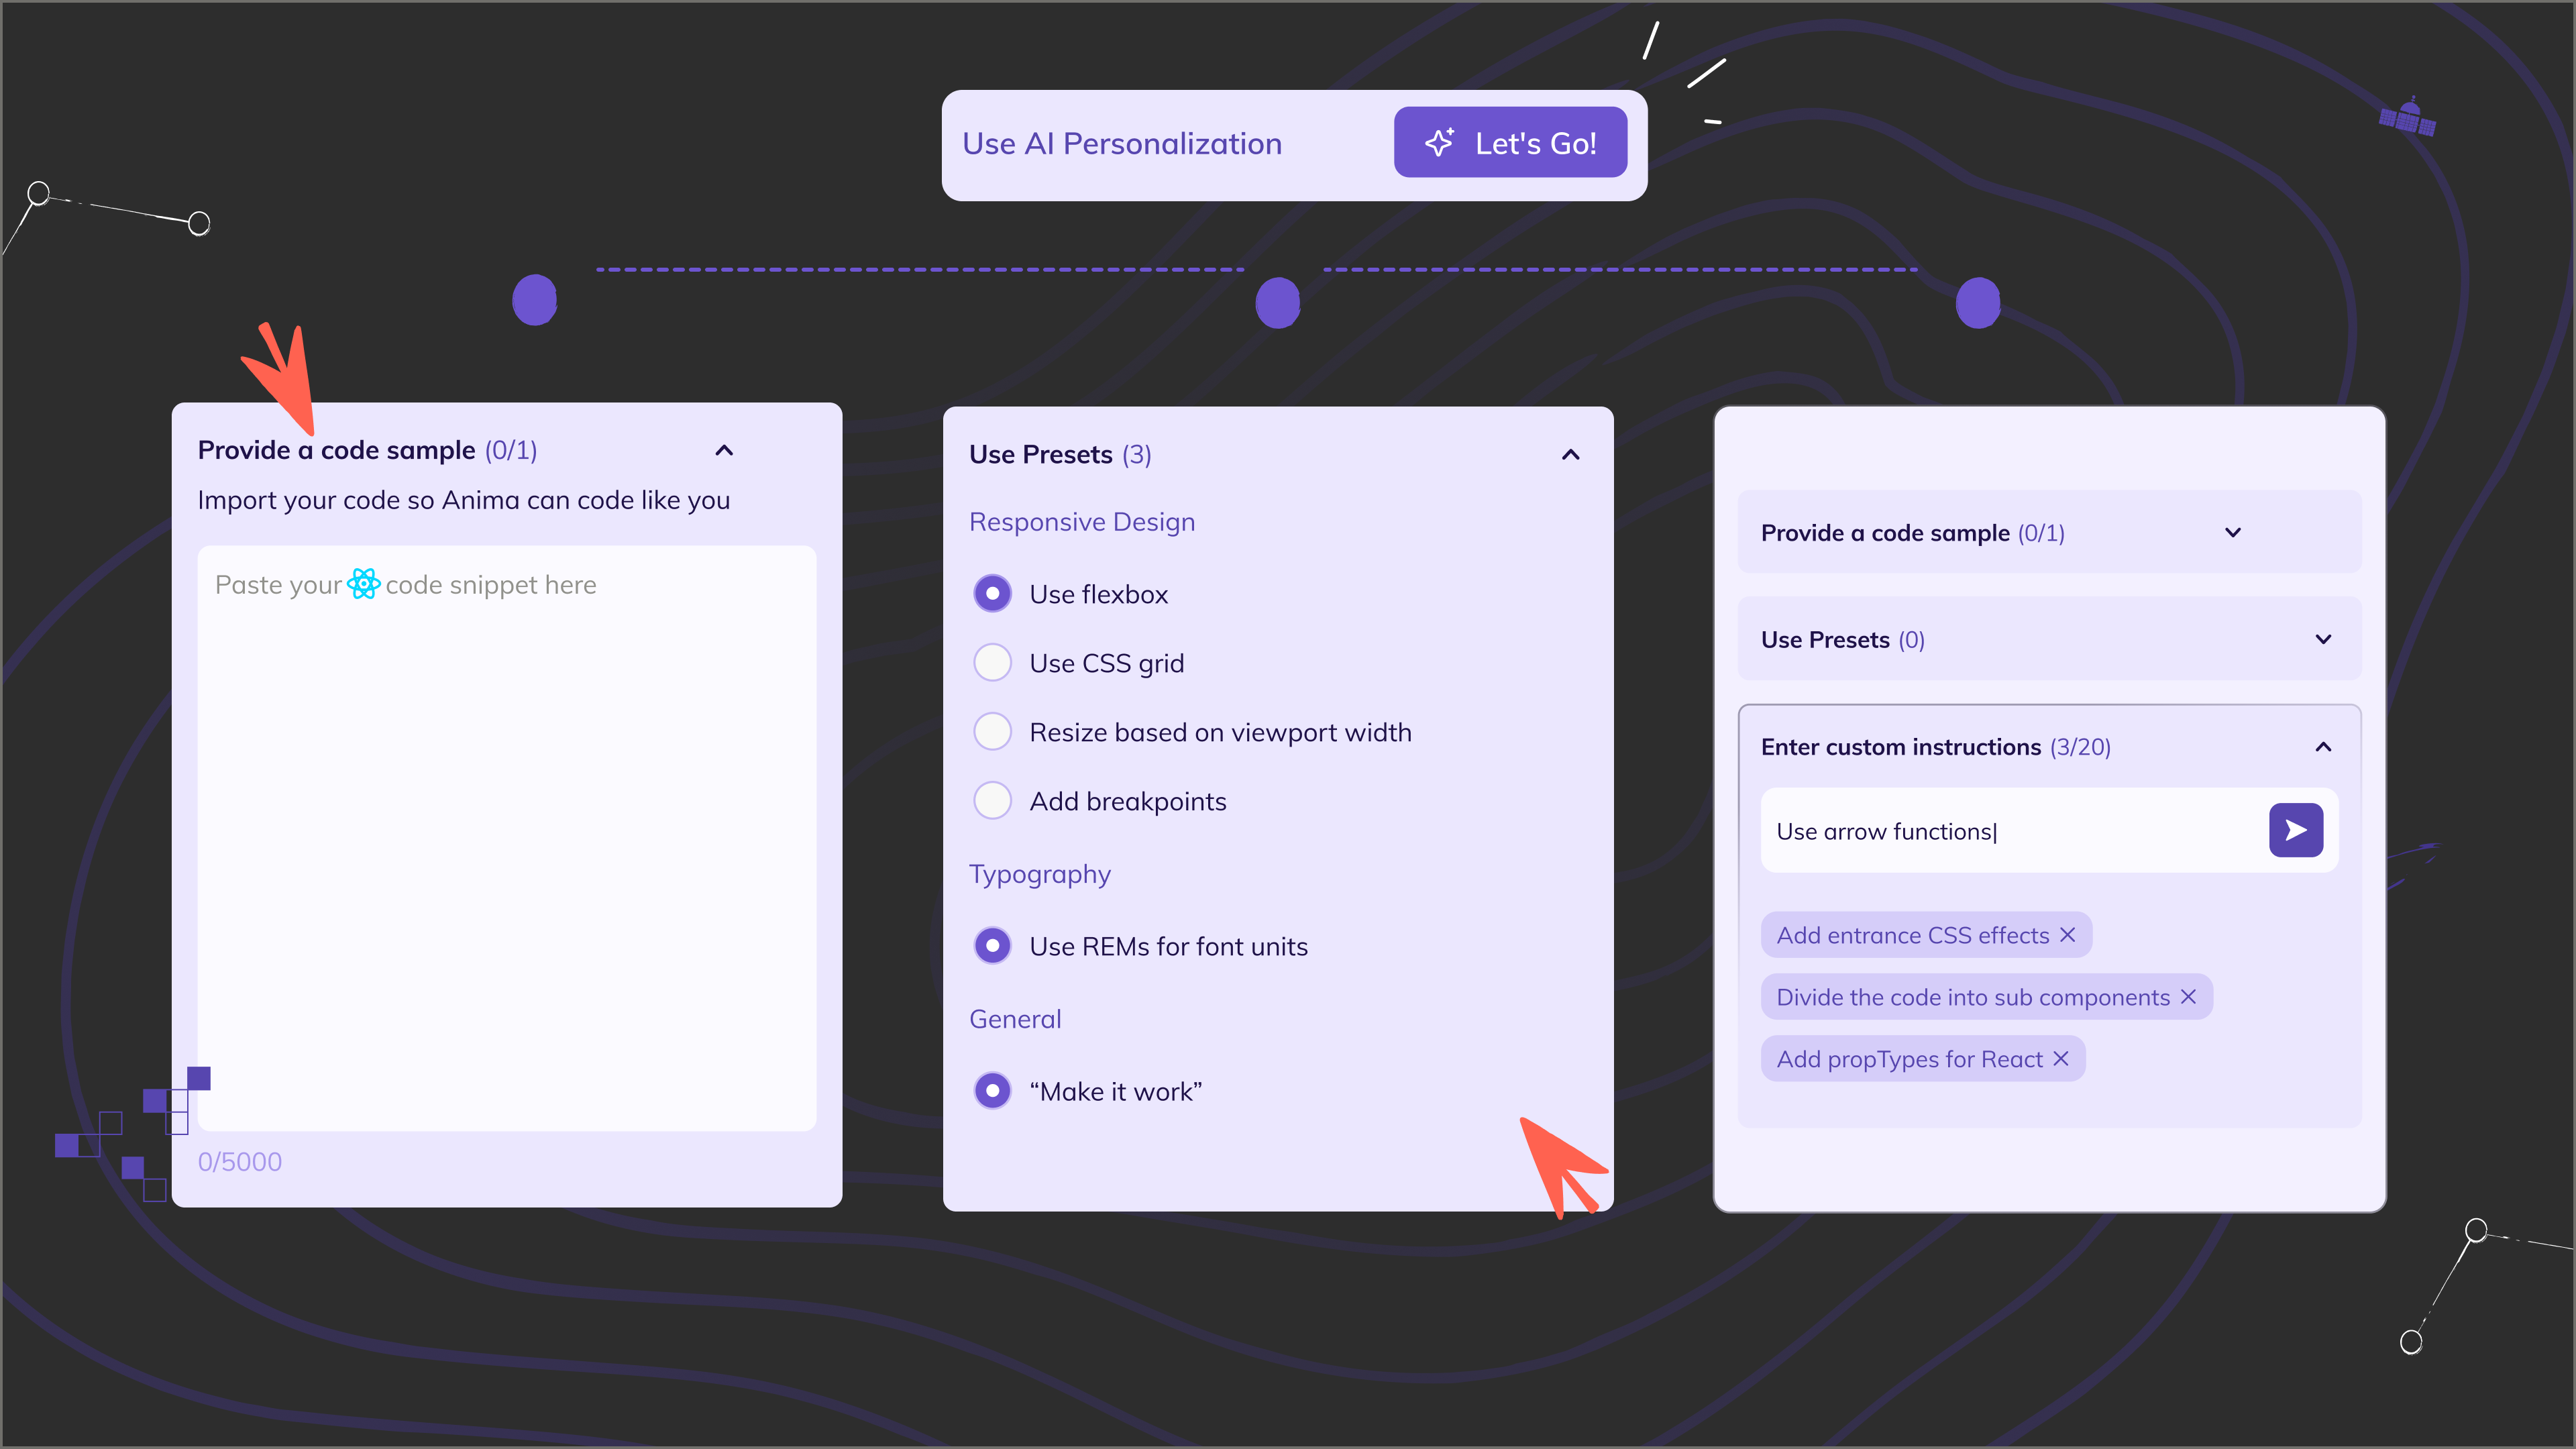
Task: Remove the Add entrance CSS effects tag
Action: pos(2068,935)
